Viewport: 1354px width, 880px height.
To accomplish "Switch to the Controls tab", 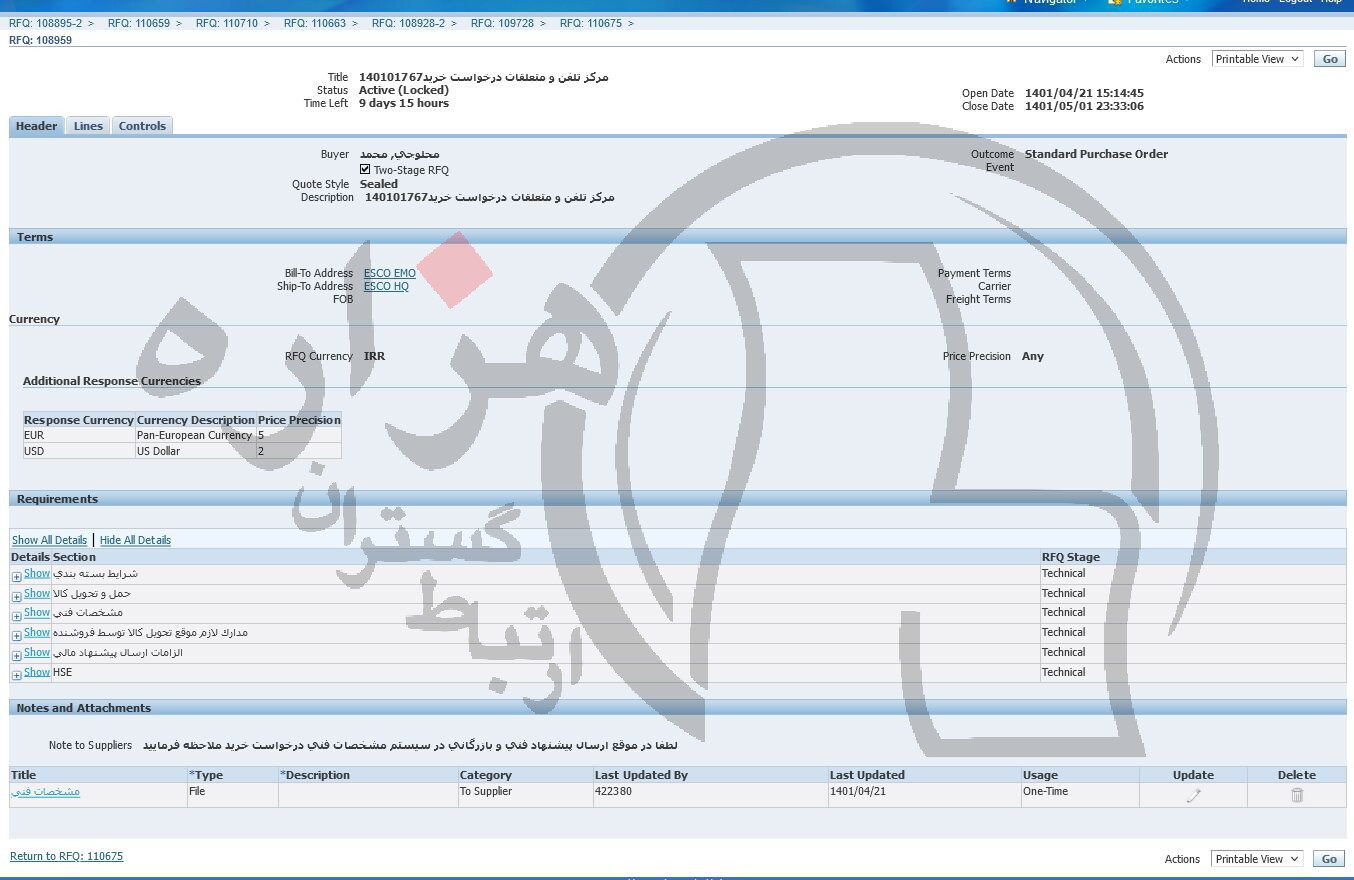I will (x=142, y=126).
